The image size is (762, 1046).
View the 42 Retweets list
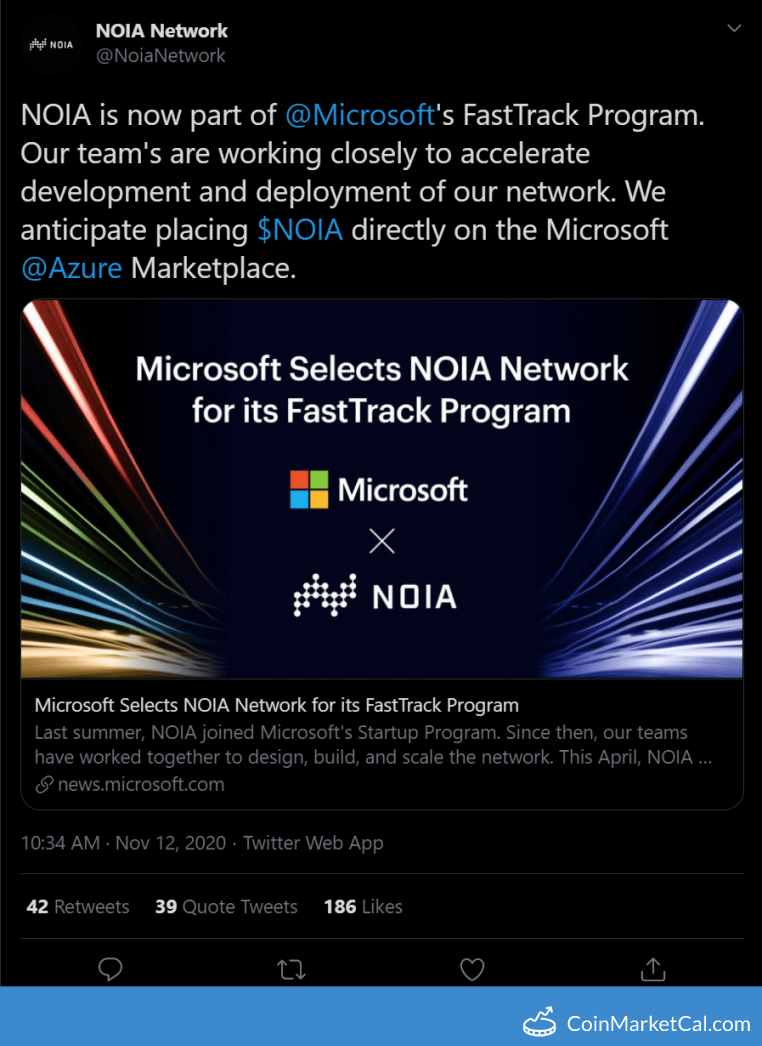pos(77,907)
